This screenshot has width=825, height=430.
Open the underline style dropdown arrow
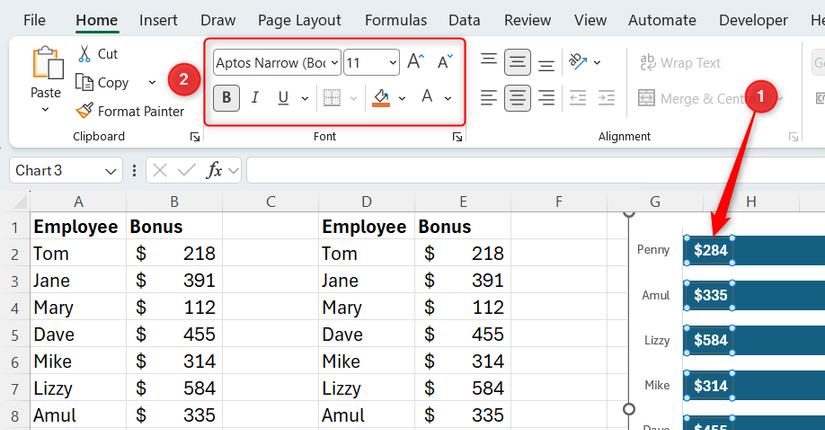(305, 98)
